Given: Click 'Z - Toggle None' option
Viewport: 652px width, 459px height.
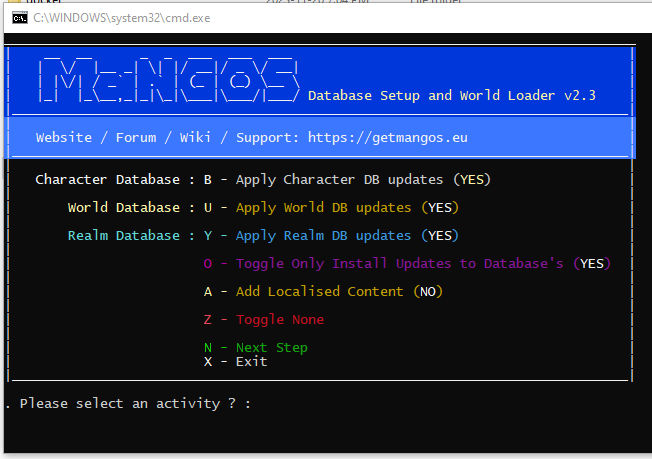Looking at the screenshot, I should point(264,319).
